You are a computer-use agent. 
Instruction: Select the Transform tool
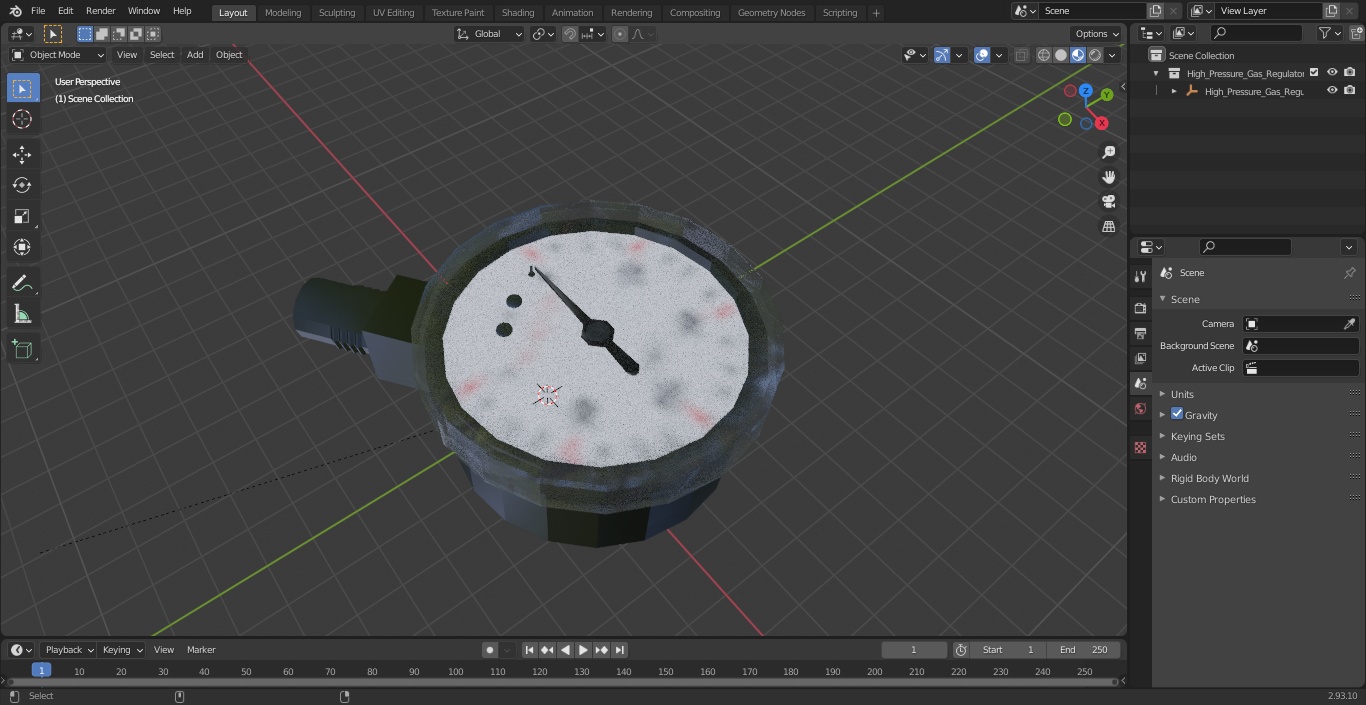(x=22, y=247)
